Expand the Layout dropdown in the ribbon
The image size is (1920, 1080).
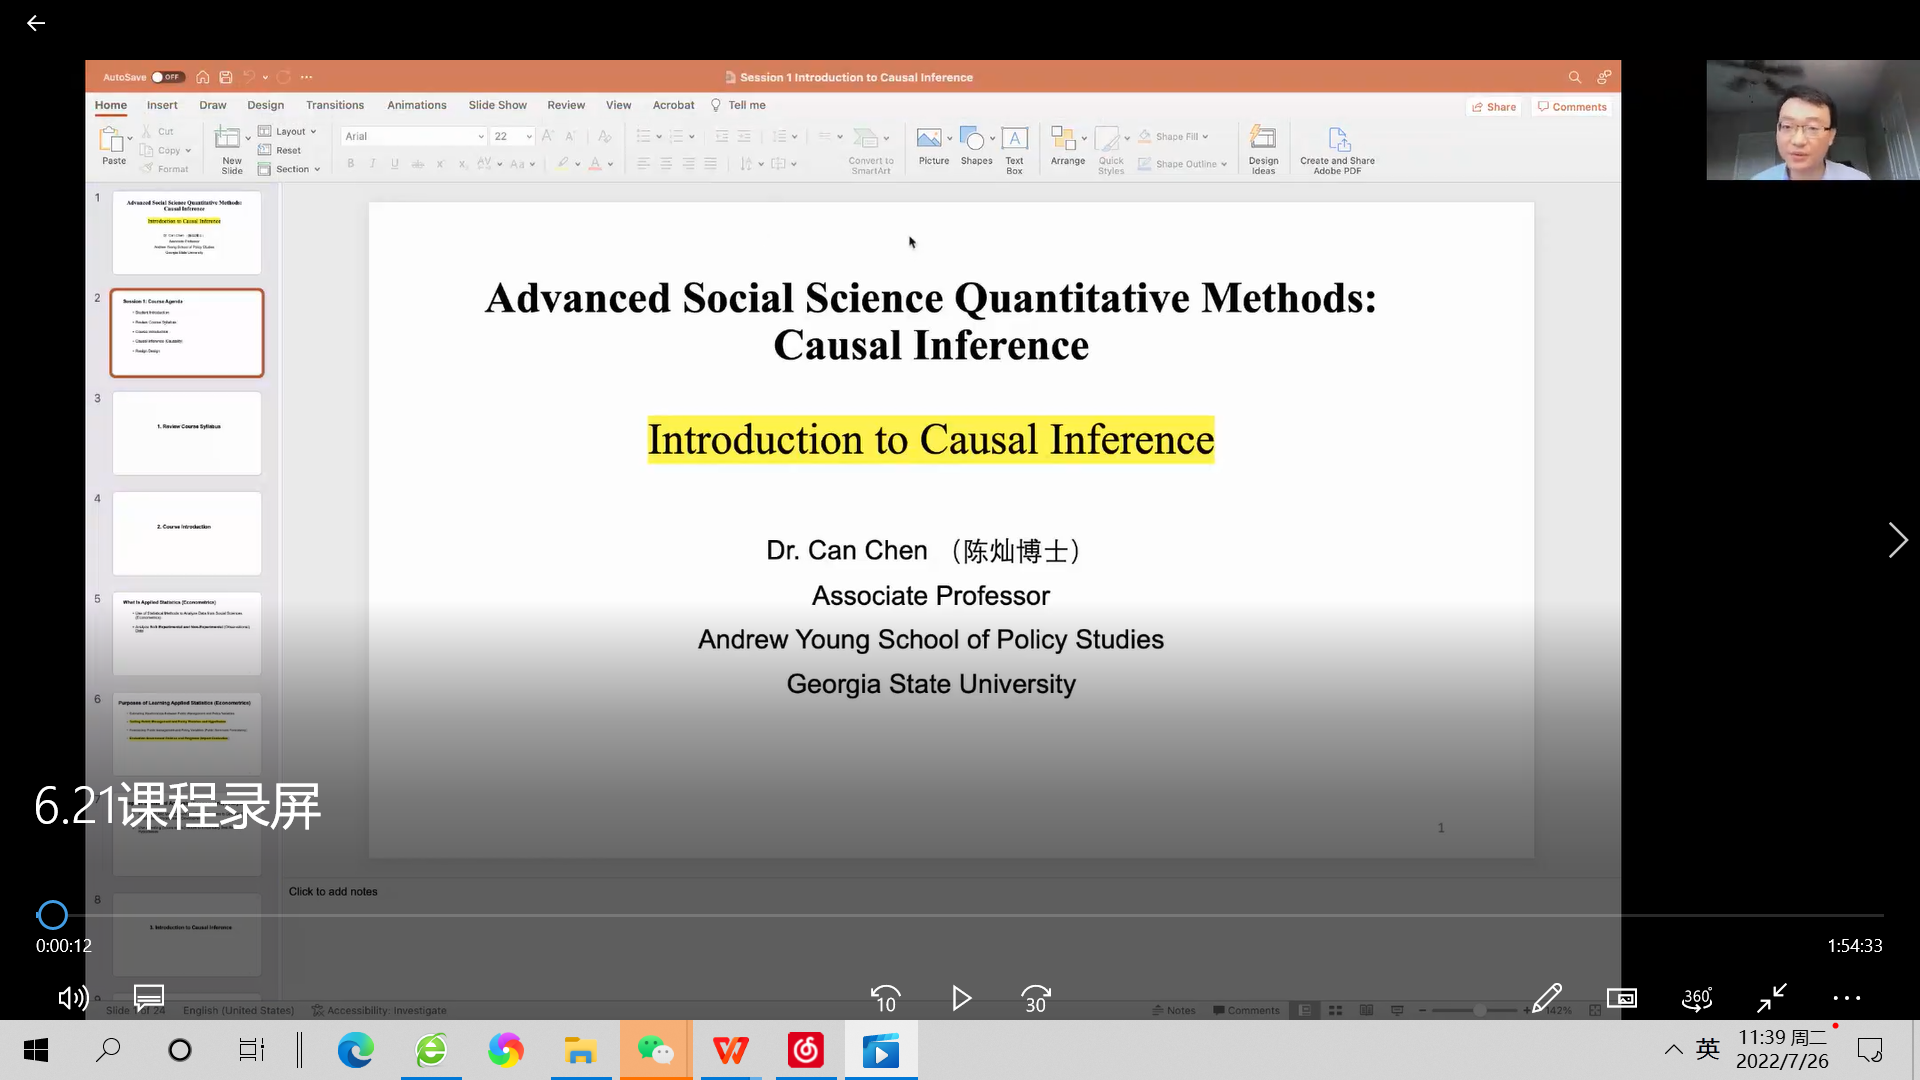point(289,131)
